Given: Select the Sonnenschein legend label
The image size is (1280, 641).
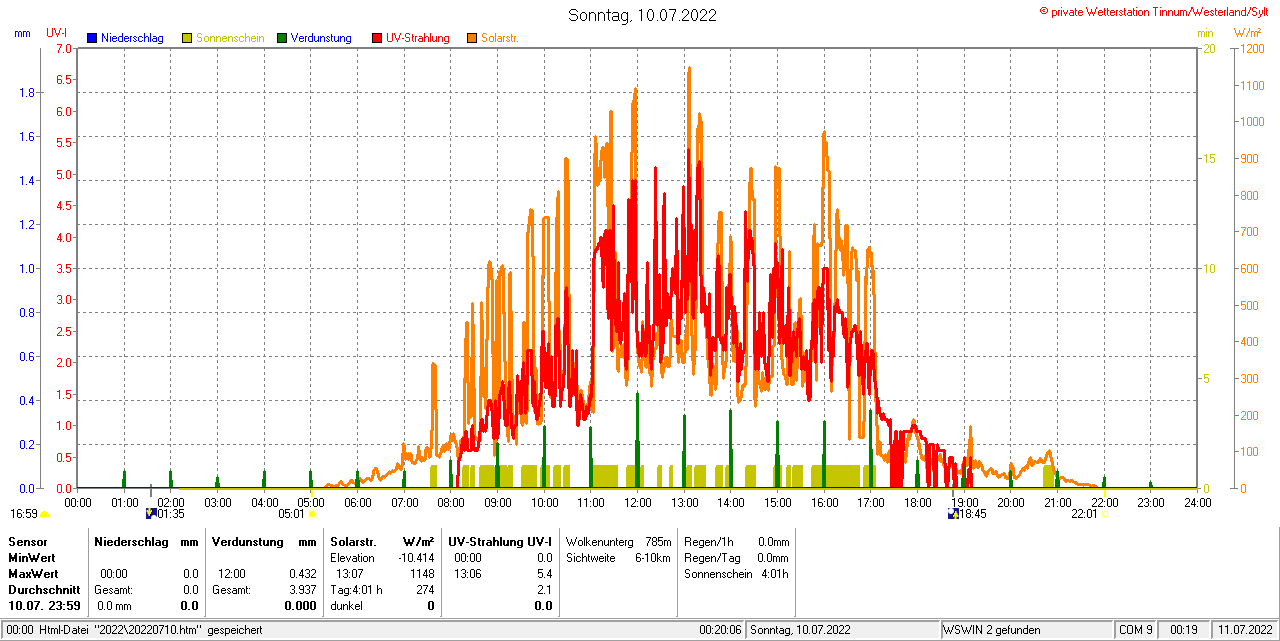Looking at the screenshot, I should (x=230, y=38).
